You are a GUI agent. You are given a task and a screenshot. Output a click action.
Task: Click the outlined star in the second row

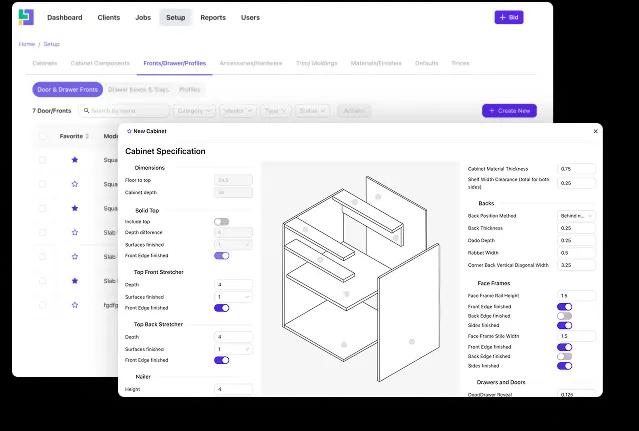coord(74,184)
